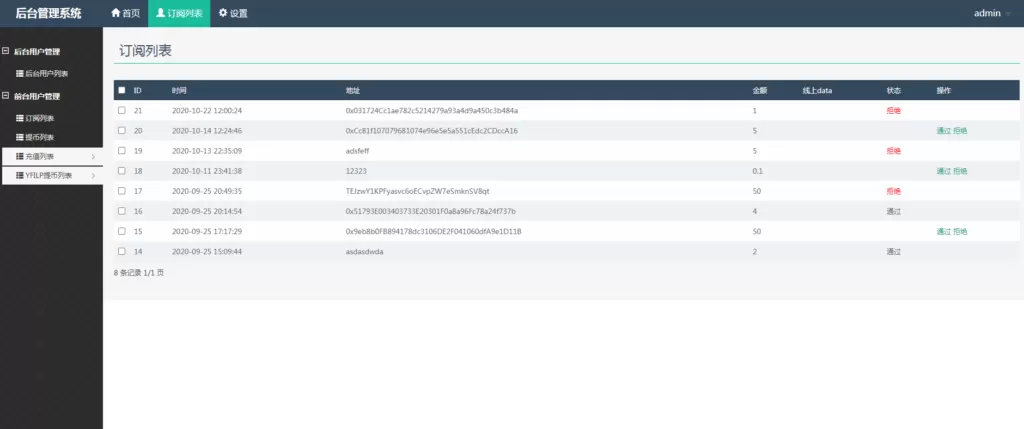Approve row 20 with the 通过 link
The height and width of the screenshot is (429, 1024).
pos(943,131)
